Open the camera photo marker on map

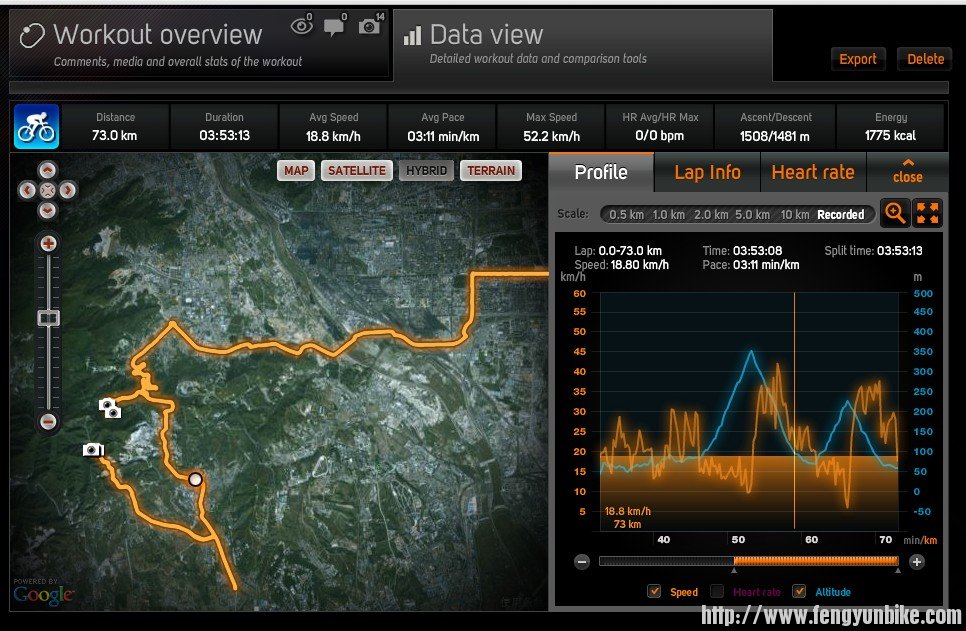click(93, 450)
